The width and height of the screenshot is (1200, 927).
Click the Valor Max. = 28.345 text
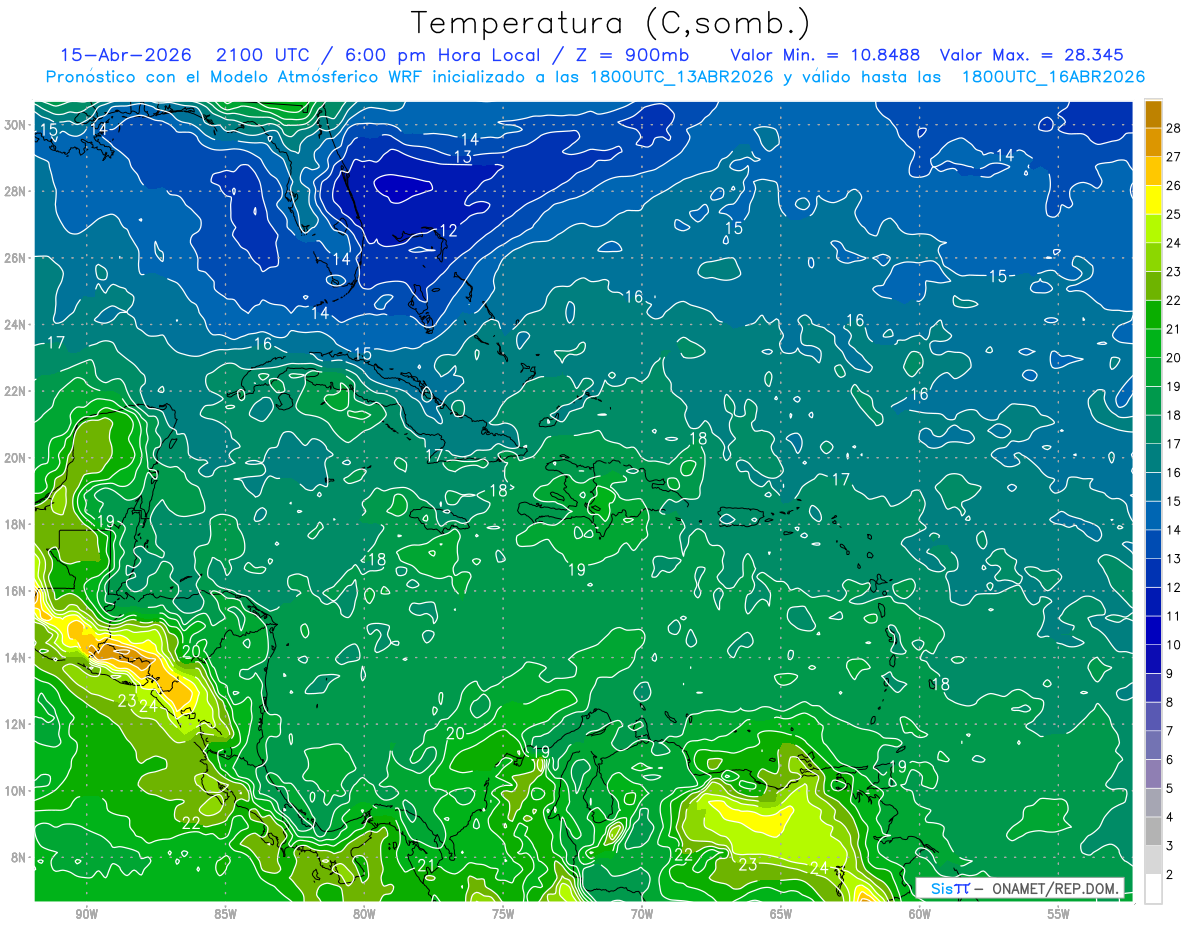tap(1032, 55)
